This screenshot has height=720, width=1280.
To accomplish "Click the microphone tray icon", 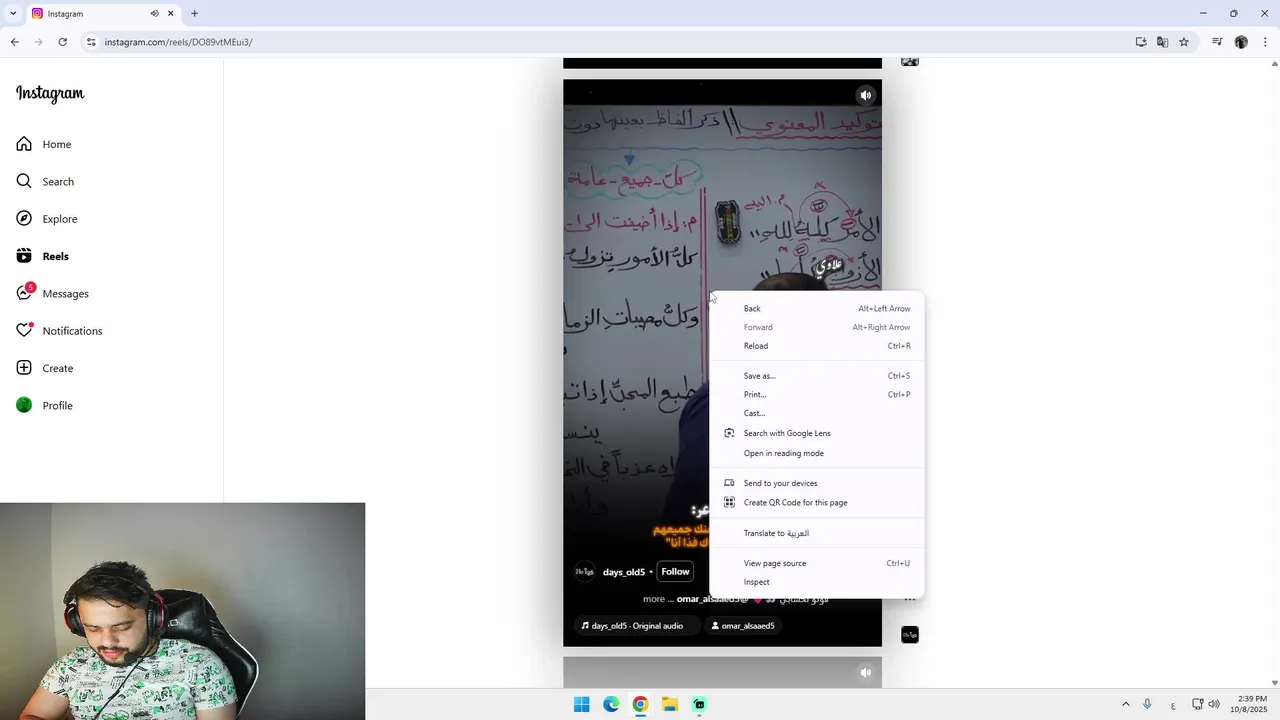I will (1147, 704).
